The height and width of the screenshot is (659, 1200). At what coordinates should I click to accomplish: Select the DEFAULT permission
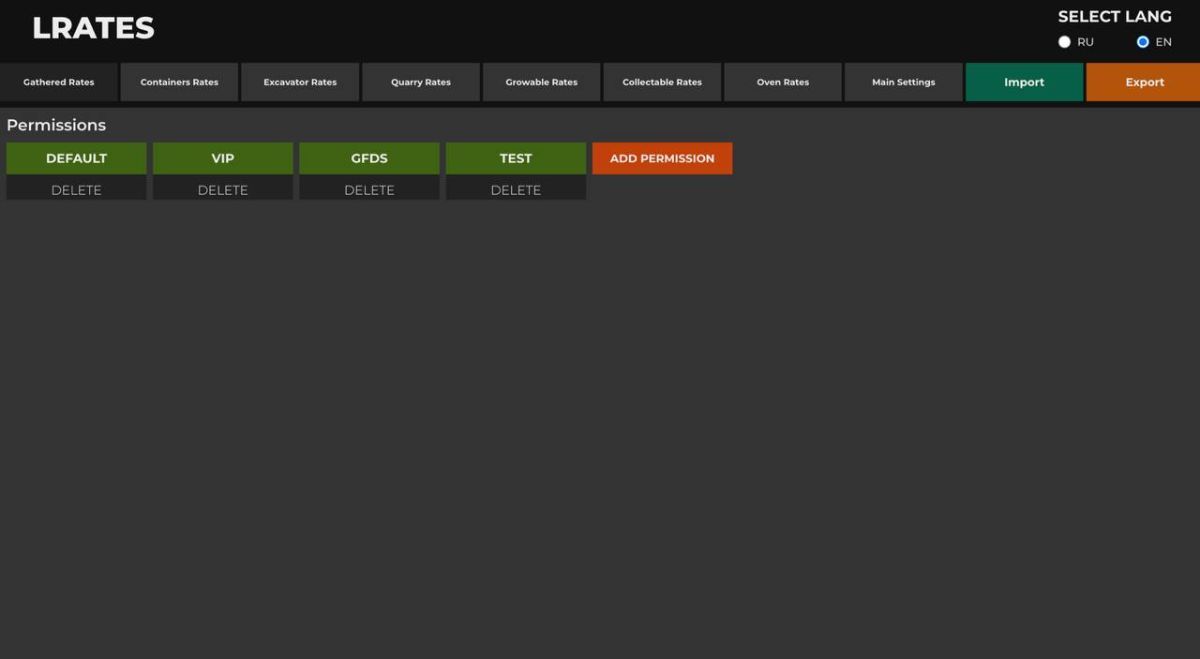[x=76, y=158]
